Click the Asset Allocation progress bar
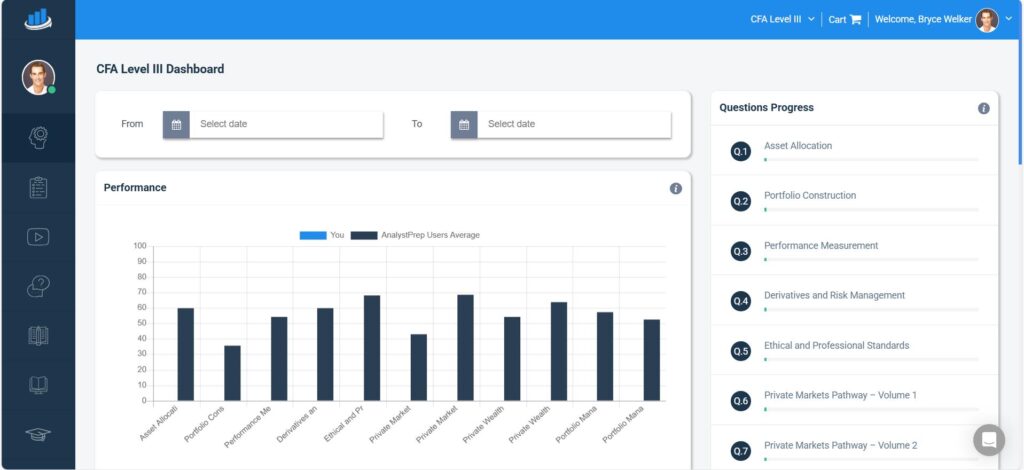This screenshot has width=1024, height=470. click(871, 159)
